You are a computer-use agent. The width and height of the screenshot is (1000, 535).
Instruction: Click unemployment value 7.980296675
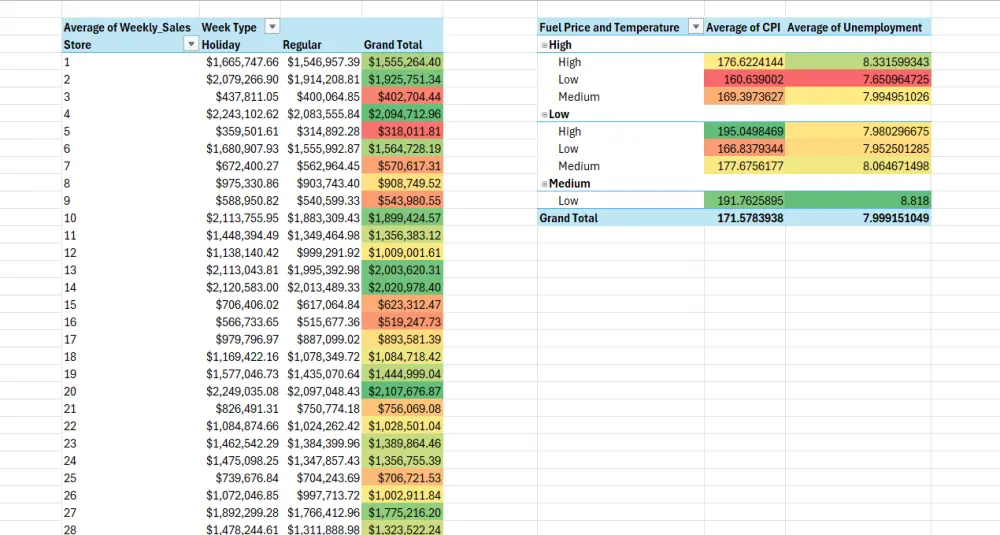(858, 131)
